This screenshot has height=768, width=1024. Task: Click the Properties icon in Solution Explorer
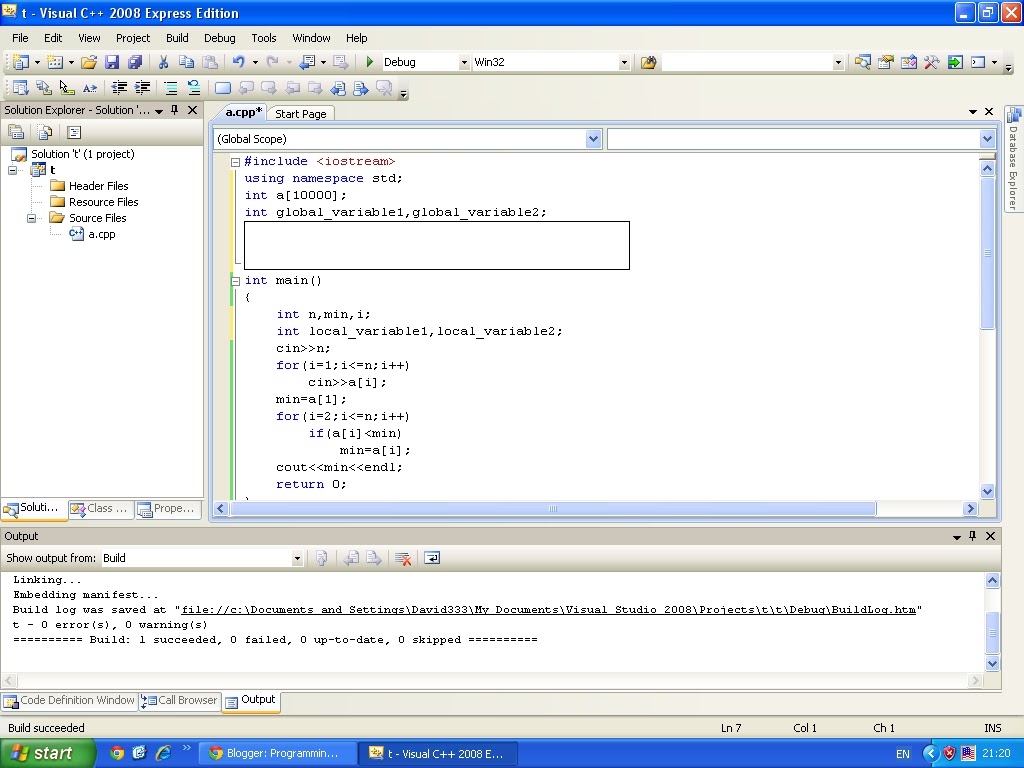pyautogui.click(x=72, y=131)
